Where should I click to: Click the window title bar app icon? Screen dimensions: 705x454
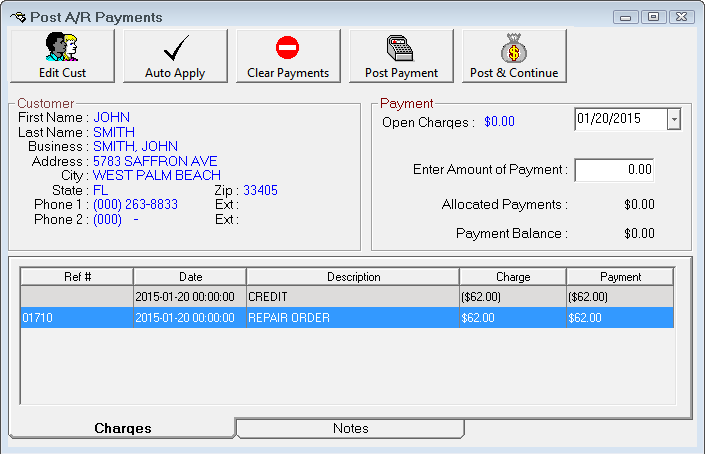coord(17,17)
